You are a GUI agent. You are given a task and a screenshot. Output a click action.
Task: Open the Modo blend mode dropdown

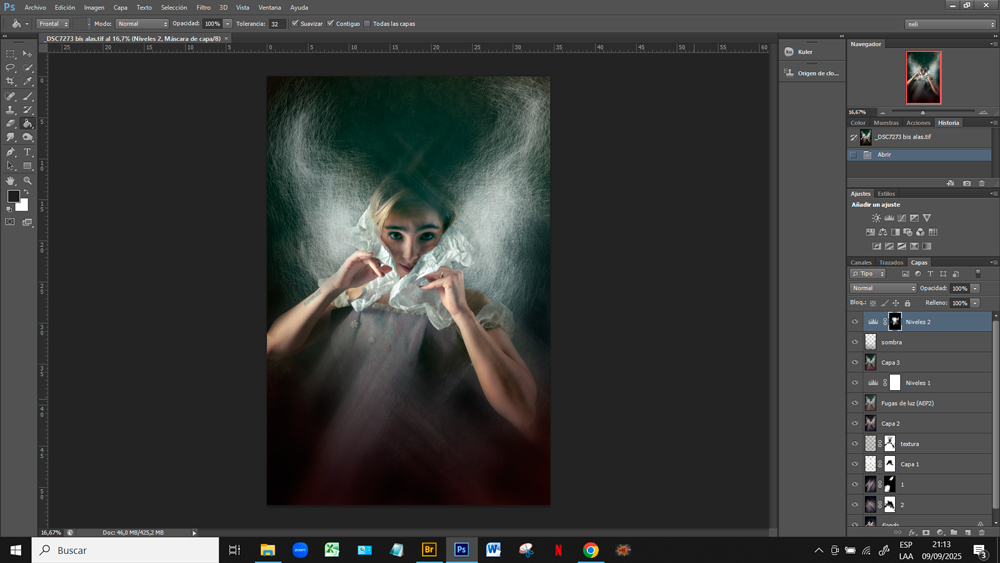pos(142,23)
